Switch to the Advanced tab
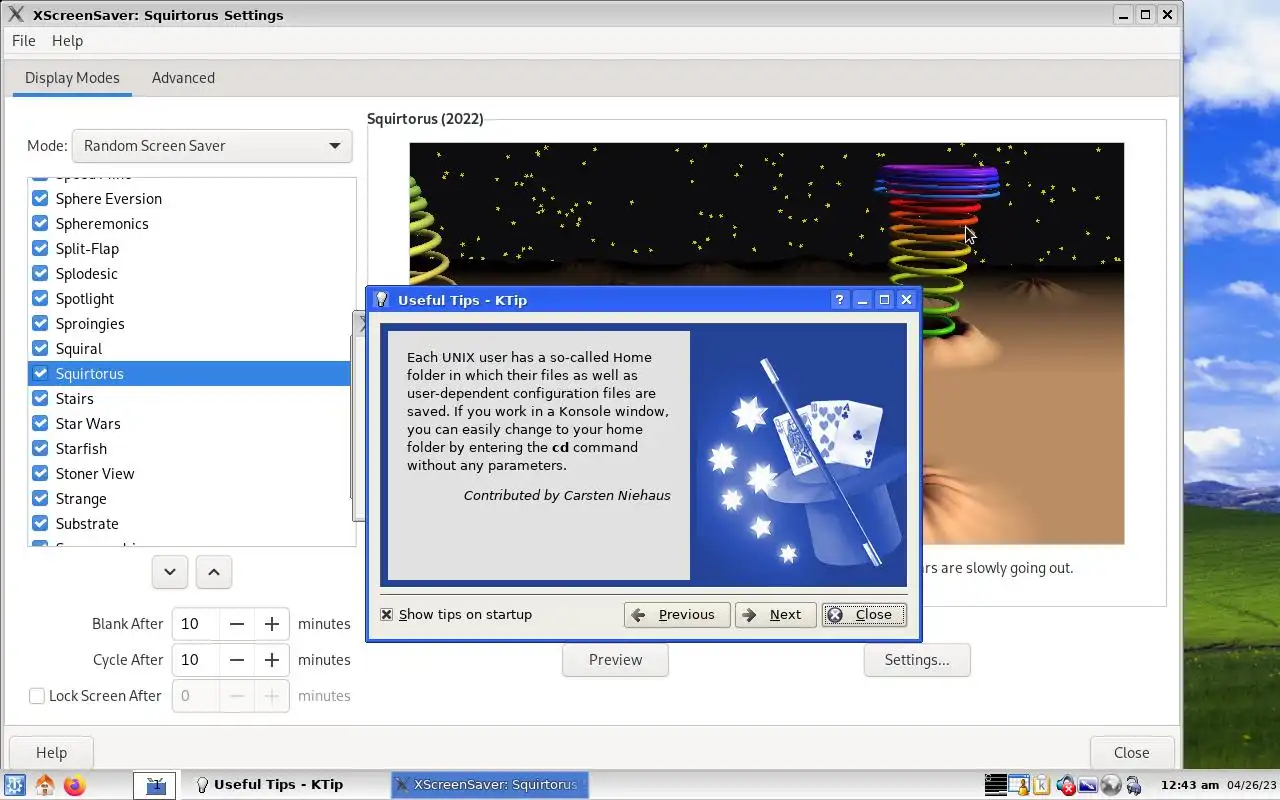Image resolution: width=1280 pixels, height=800 pixels. click(183, 78)
